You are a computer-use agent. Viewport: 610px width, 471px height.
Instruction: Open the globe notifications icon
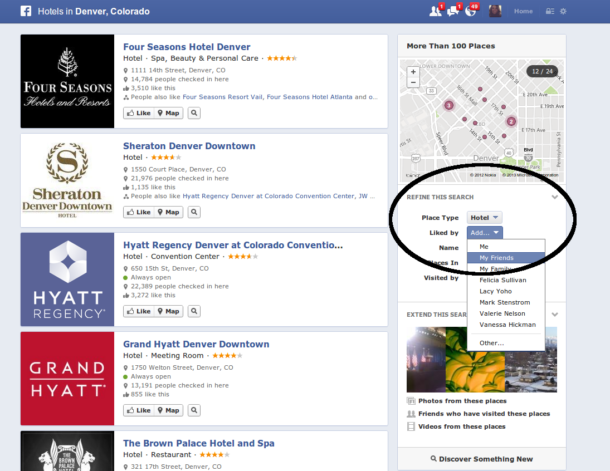point(470,11)
